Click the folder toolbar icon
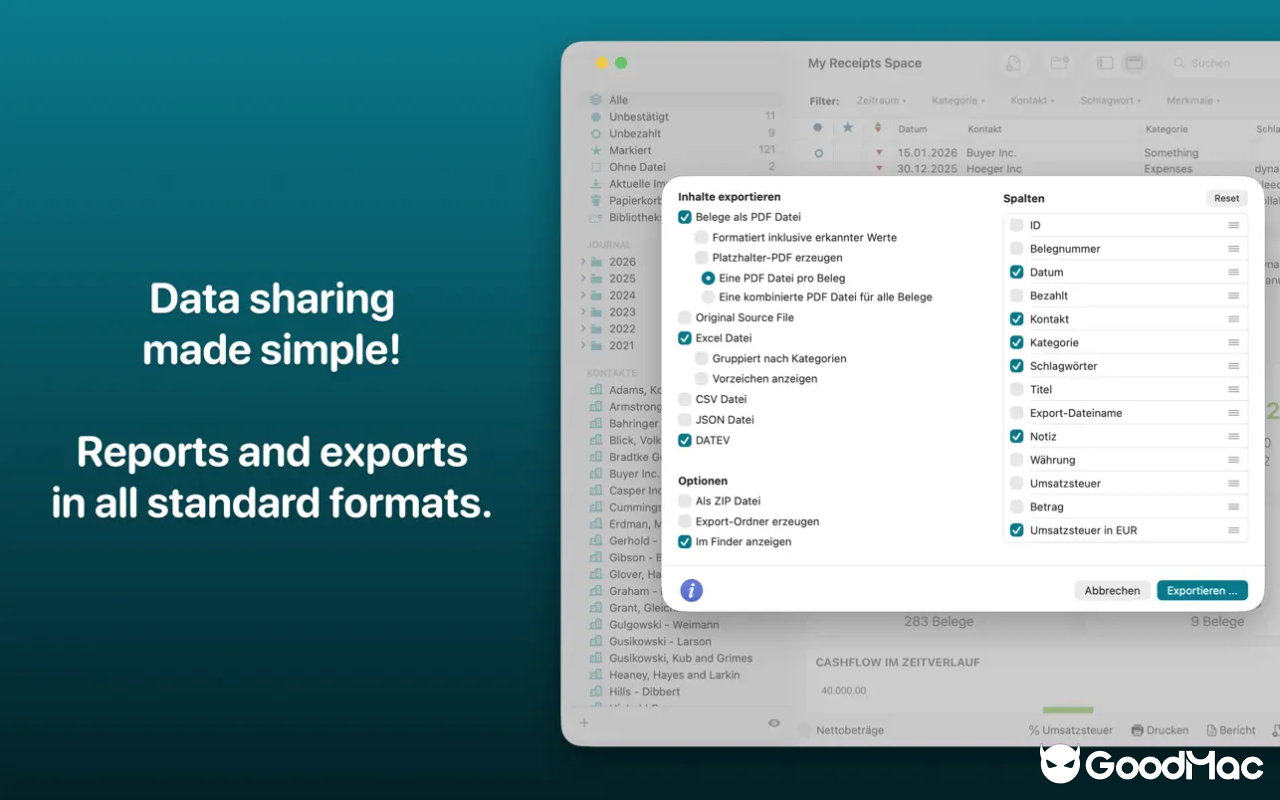This screenshot has width=1280, height=800. coord(1059,63)
